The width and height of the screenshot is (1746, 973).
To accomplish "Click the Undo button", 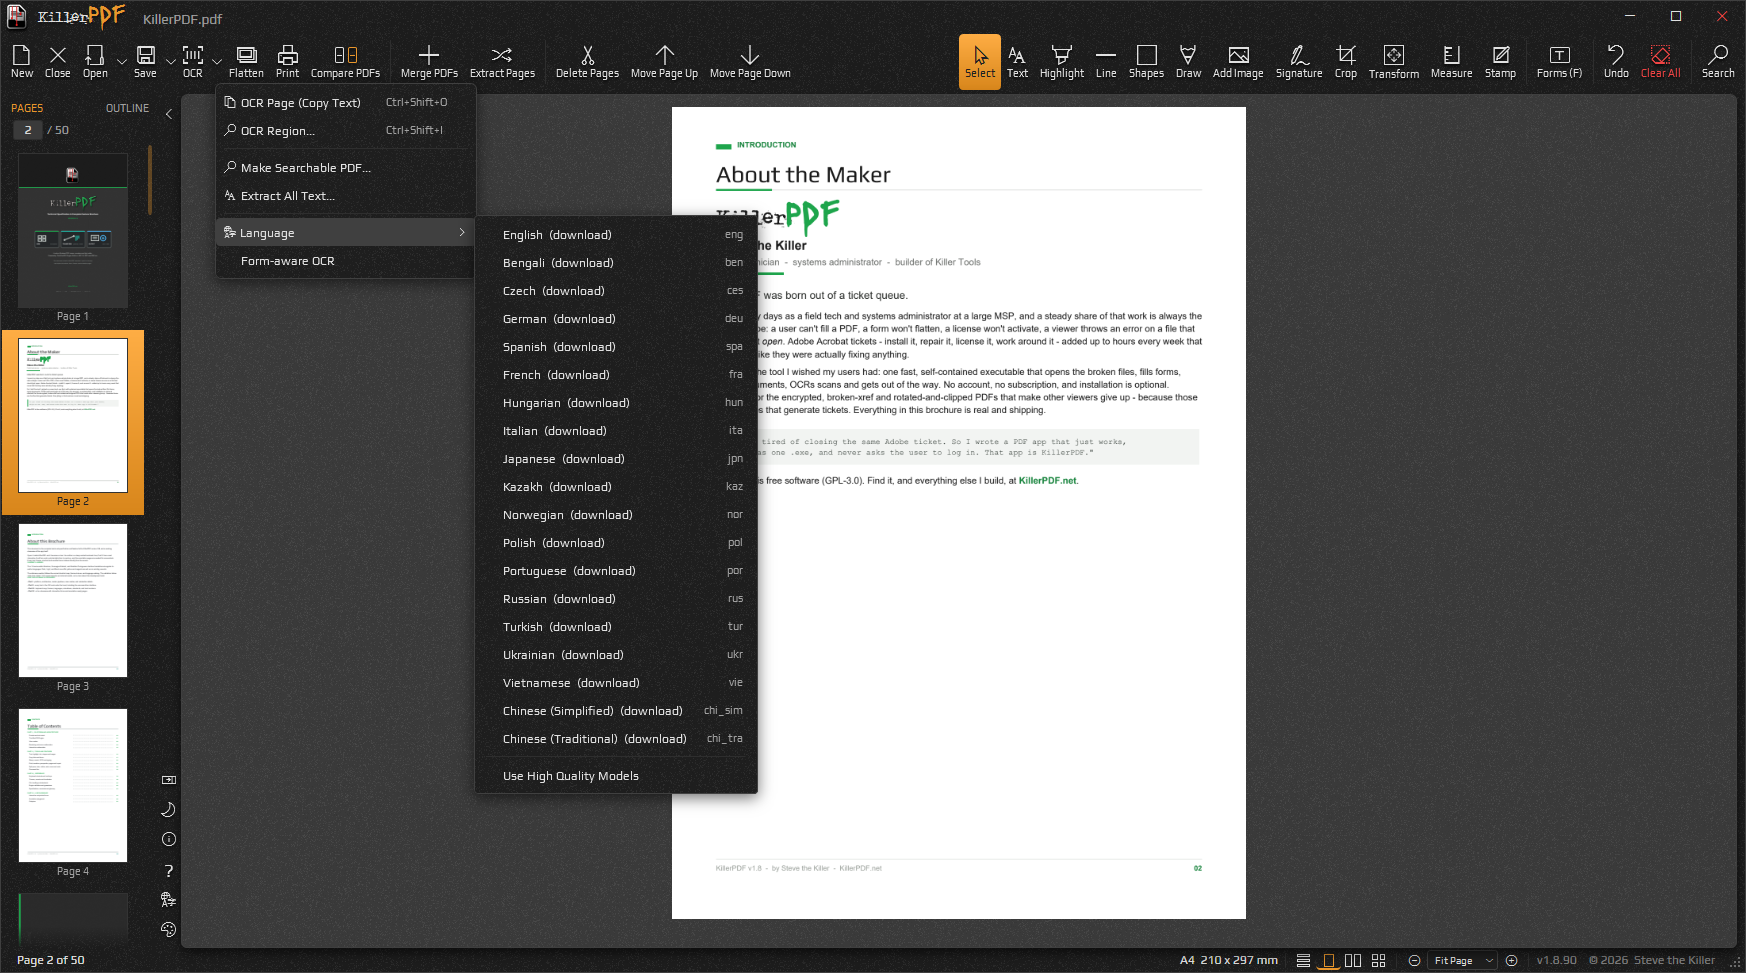I will tap(1616, 61).
